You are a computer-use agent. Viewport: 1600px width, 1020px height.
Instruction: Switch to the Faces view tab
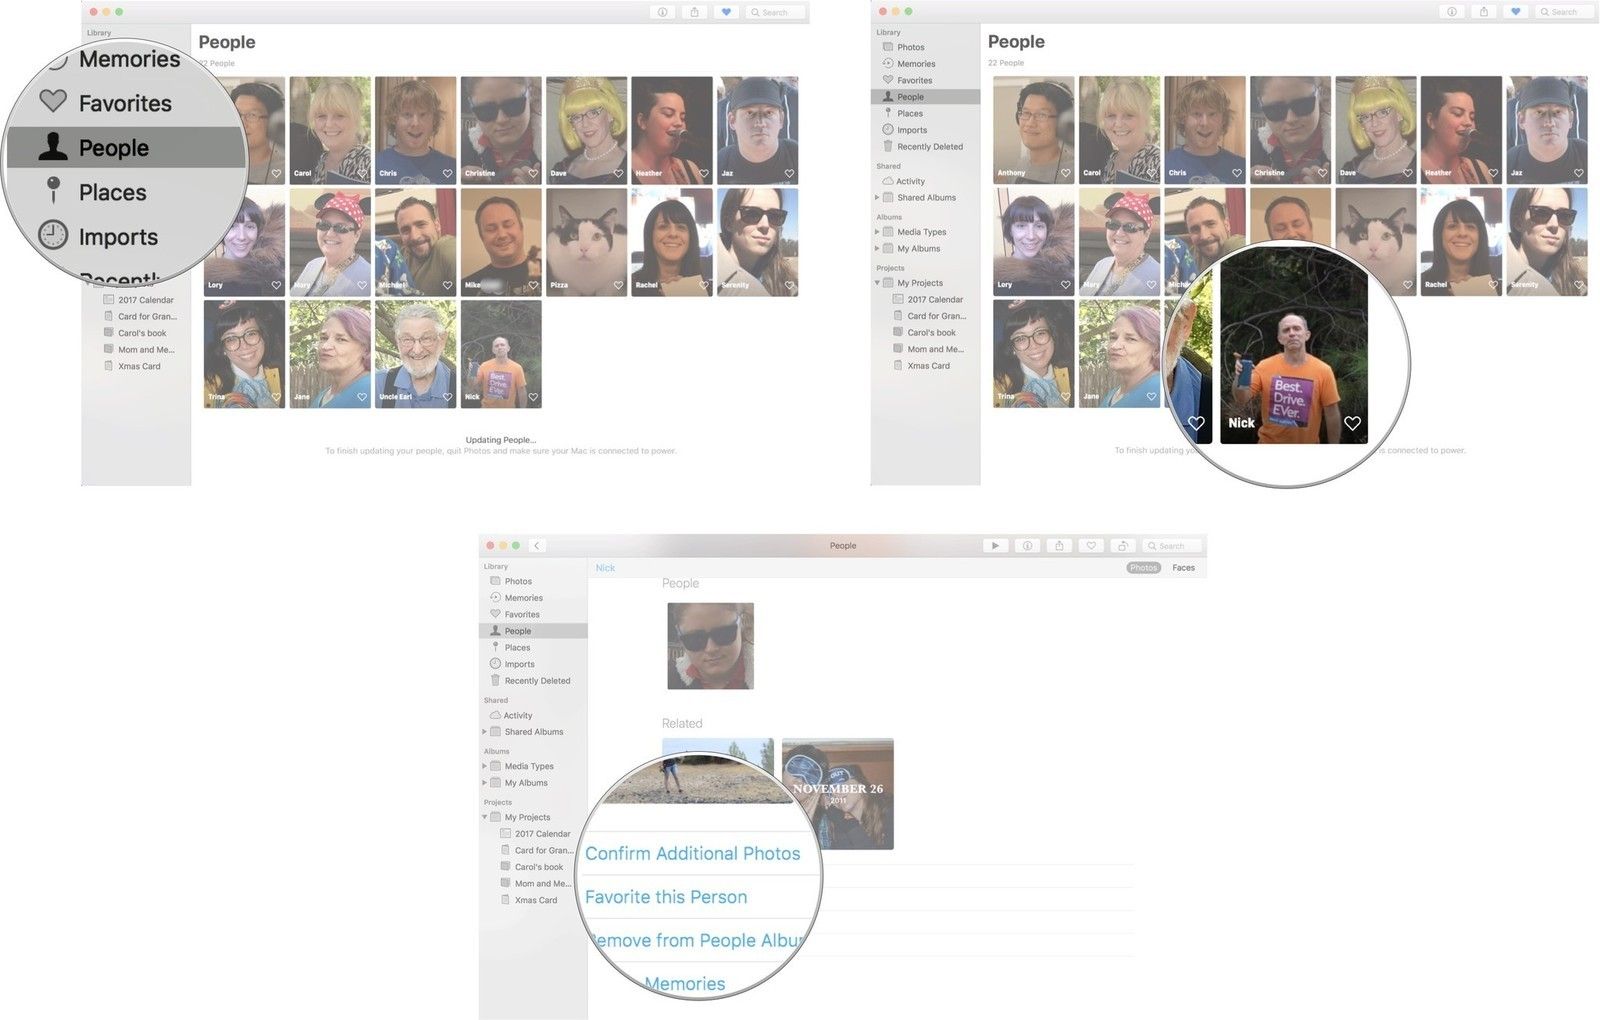coord(1183,568)
